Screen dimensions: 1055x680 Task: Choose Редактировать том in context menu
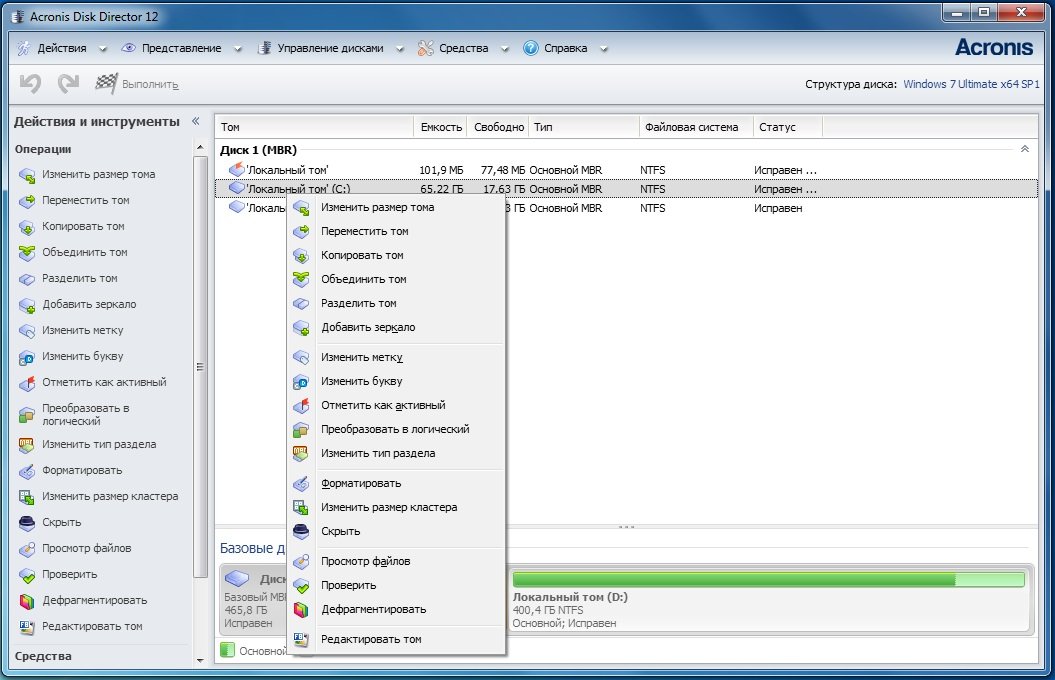[x=371, y=639]
